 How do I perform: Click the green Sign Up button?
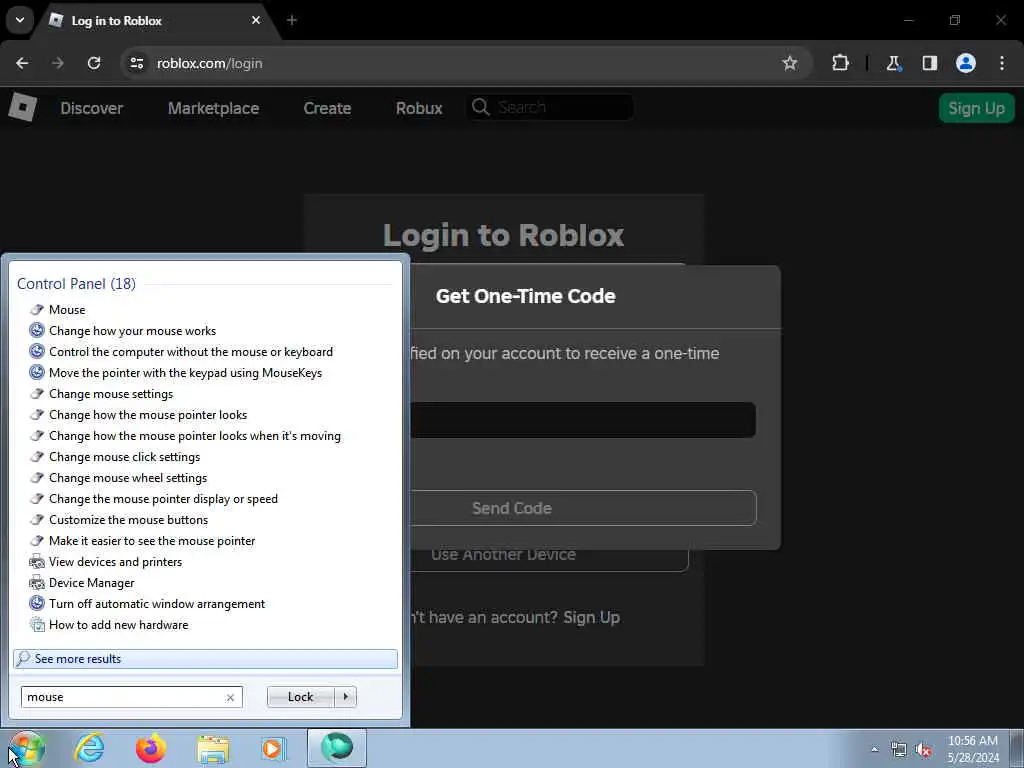coord(976,108)
